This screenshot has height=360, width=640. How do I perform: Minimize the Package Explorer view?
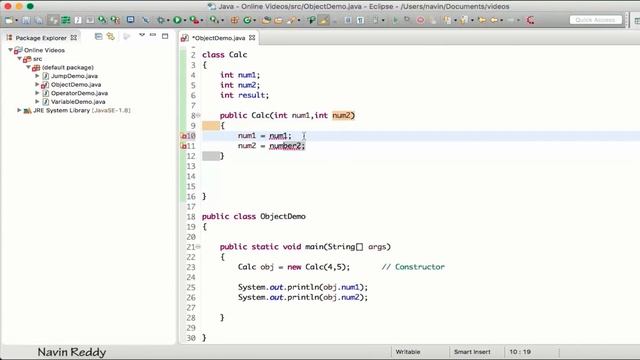153,35
